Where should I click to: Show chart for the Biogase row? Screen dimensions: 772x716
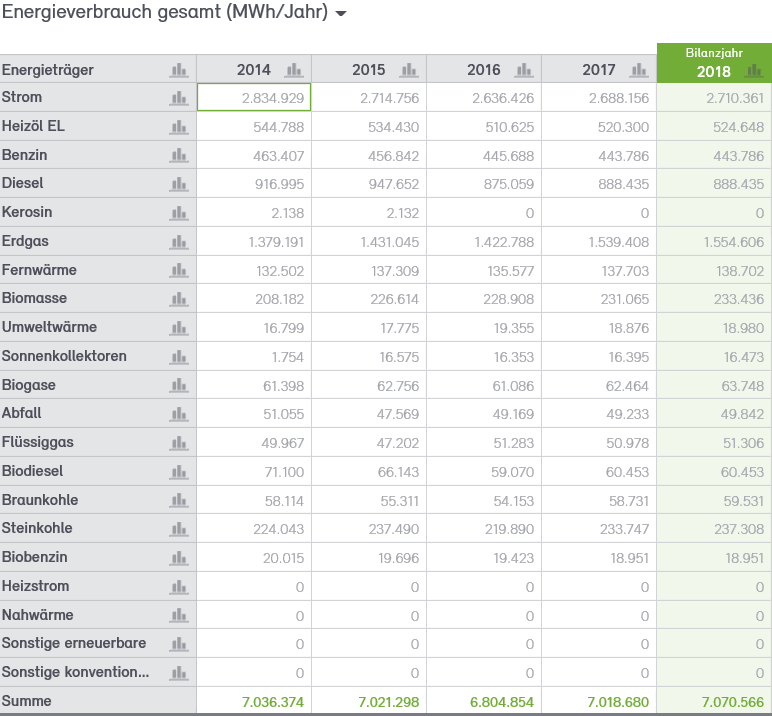coord(179,386)
